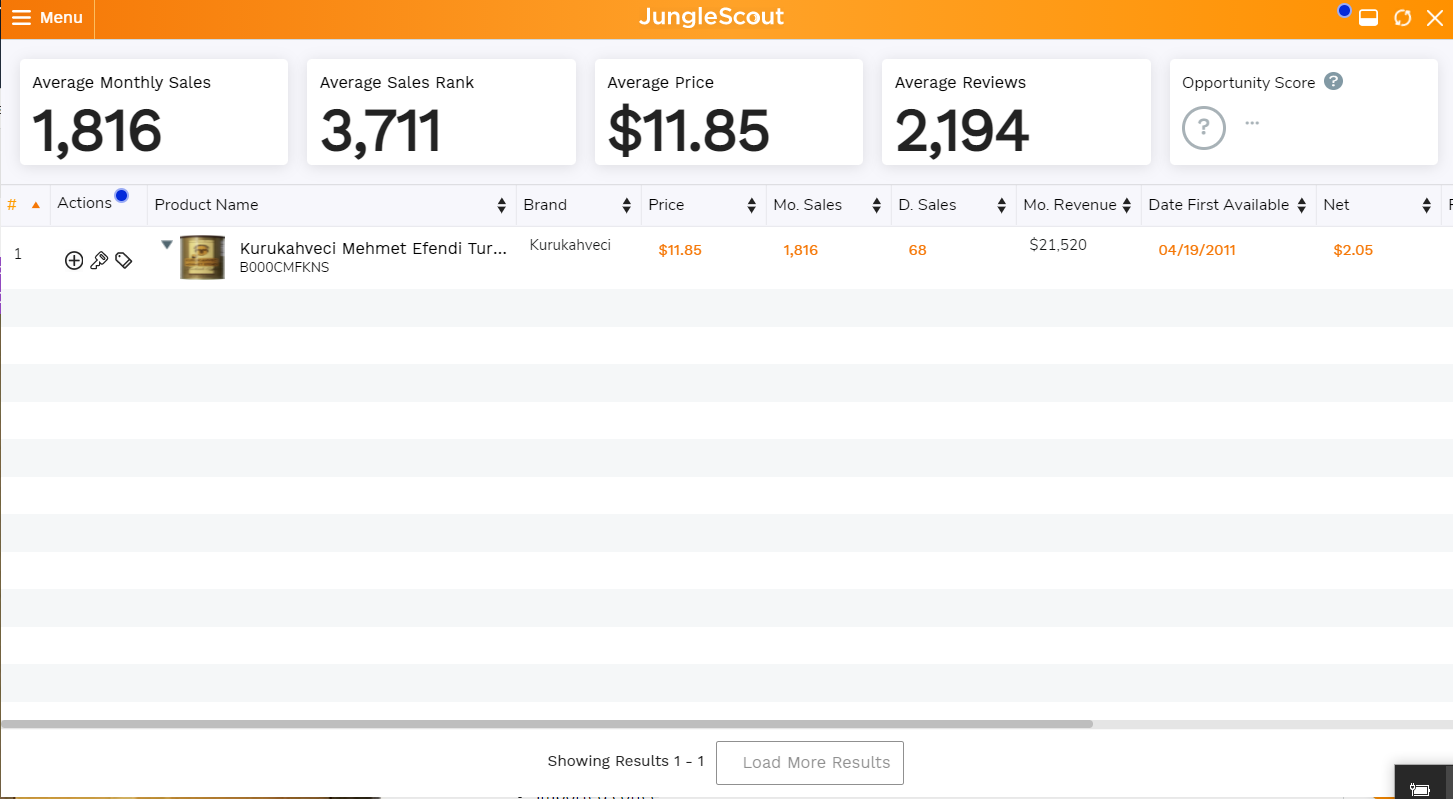Click the 1,816 monthly sales cell
1453x799 pixels.
click(801, 250)
